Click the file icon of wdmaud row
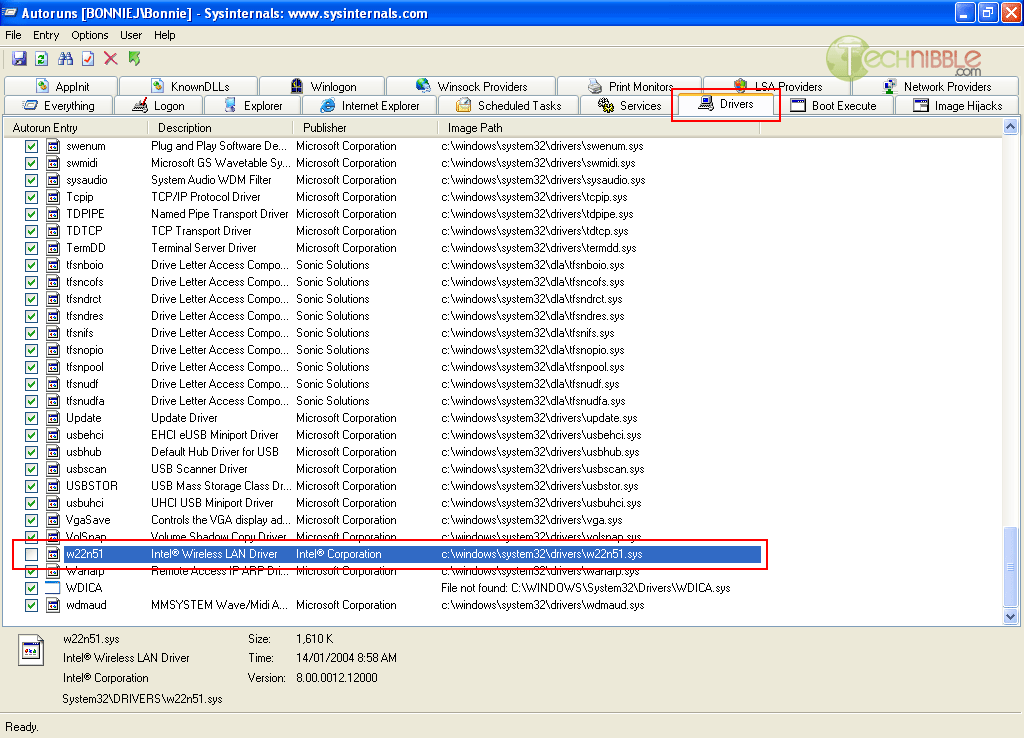Viewport: 1024px width, 738px height. tap(53, 605)
